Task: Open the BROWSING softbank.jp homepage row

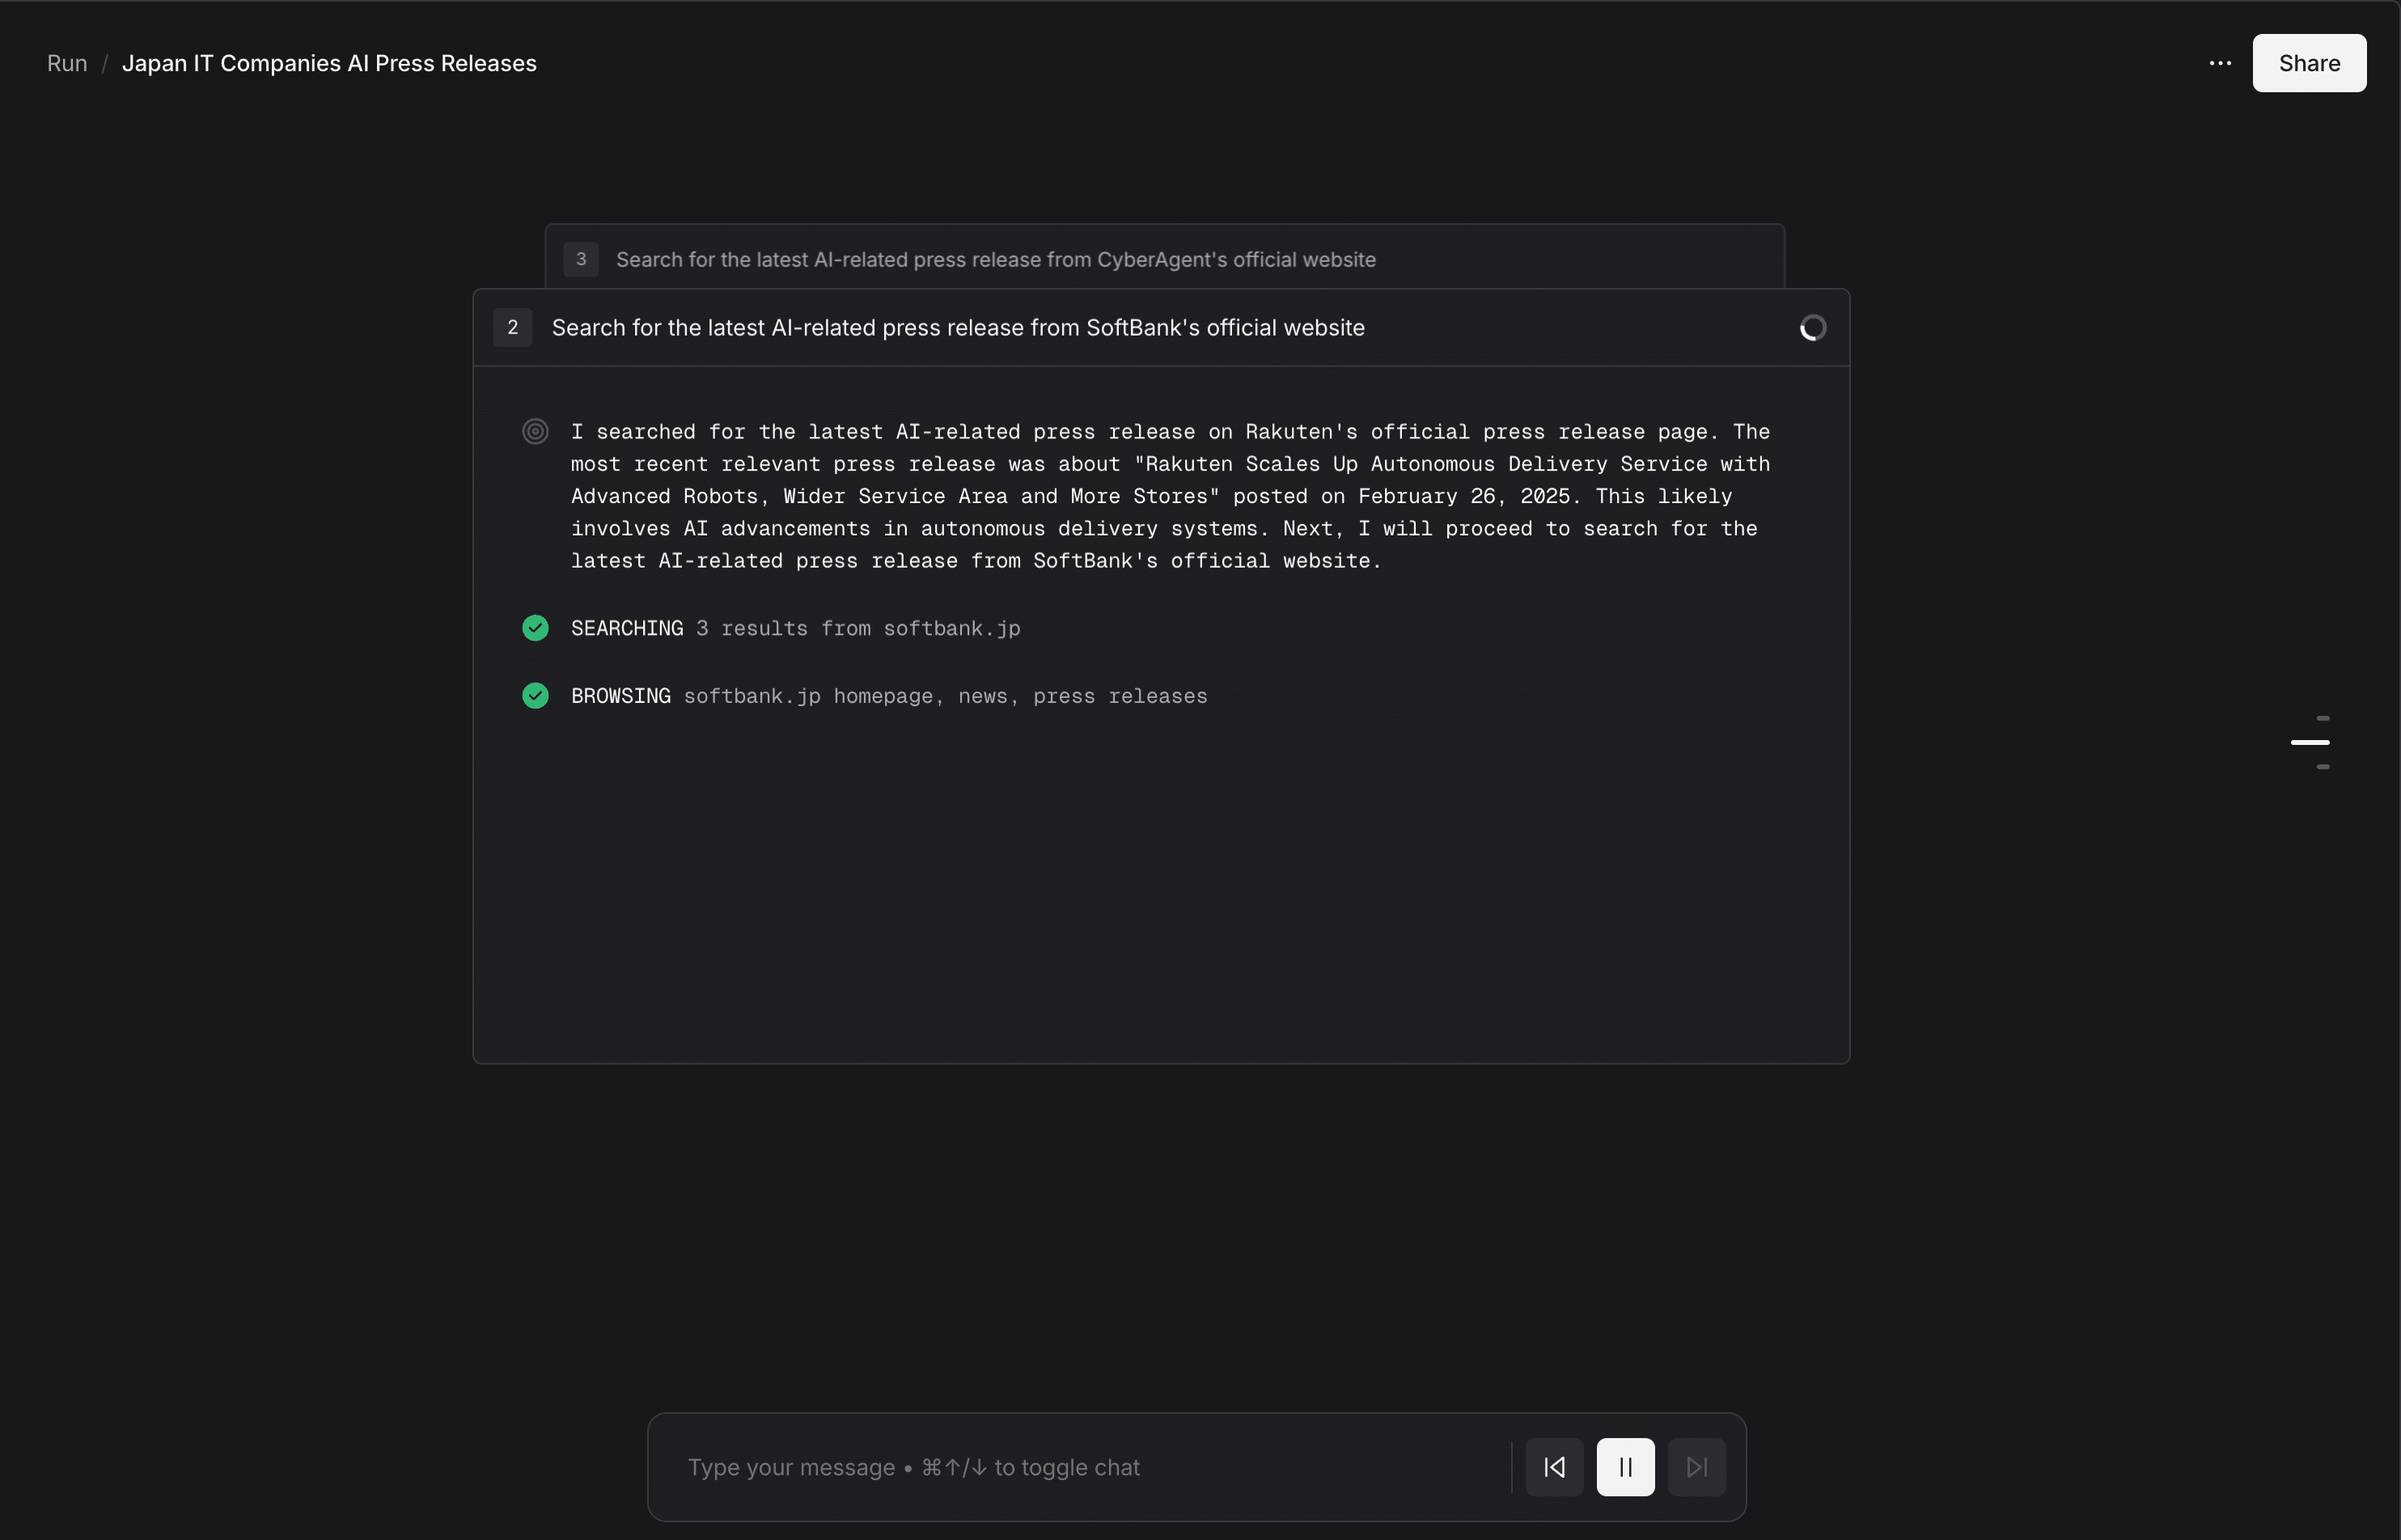Action: click(888, 696)
